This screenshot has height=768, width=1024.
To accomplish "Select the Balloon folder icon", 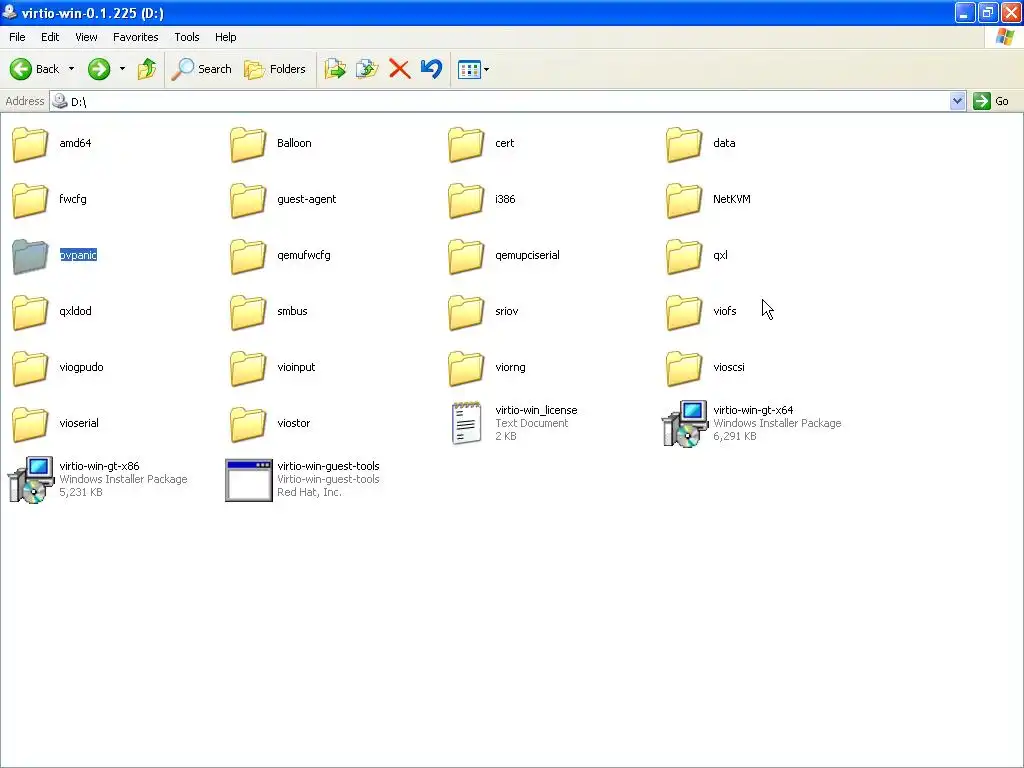I will click(x=248, y=144).
